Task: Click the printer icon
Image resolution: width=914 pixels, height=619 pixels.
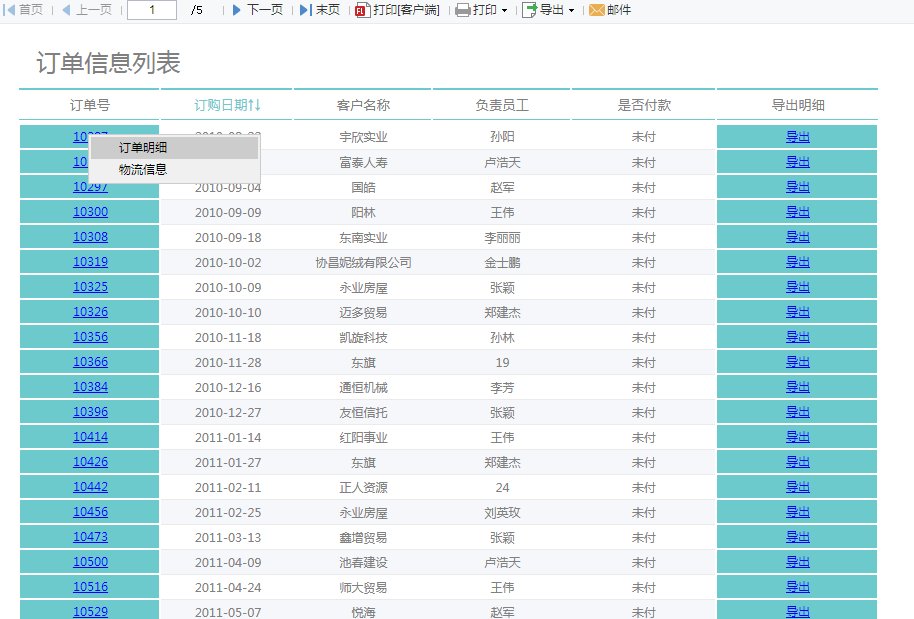Action: [x=462, y=10]
